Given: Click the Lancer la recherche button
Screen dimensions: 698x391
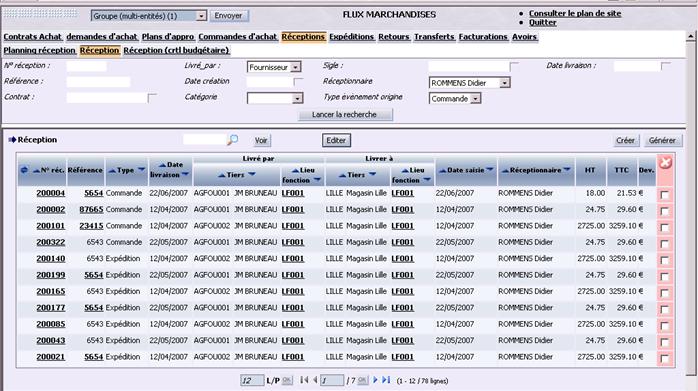Looking at the screenshot, I should pos(345,114).
